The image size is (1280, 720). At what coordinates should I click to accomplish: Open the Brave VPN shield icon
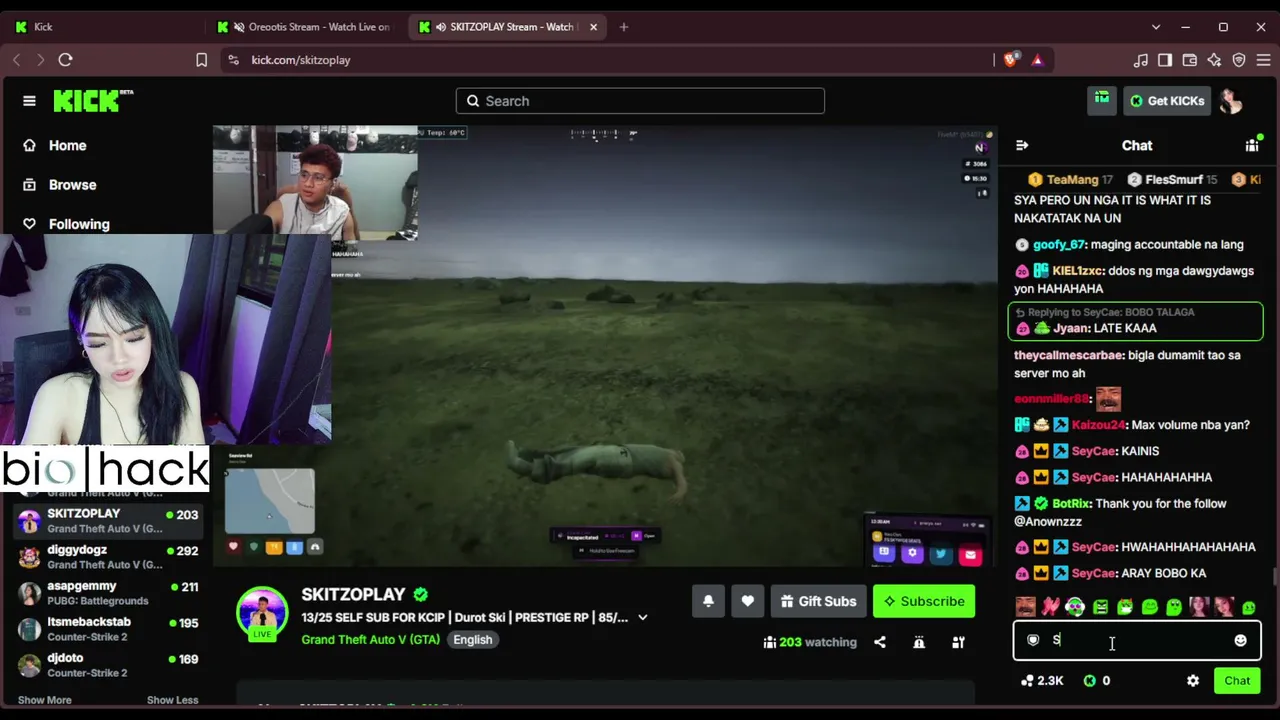coord(1239,60)
